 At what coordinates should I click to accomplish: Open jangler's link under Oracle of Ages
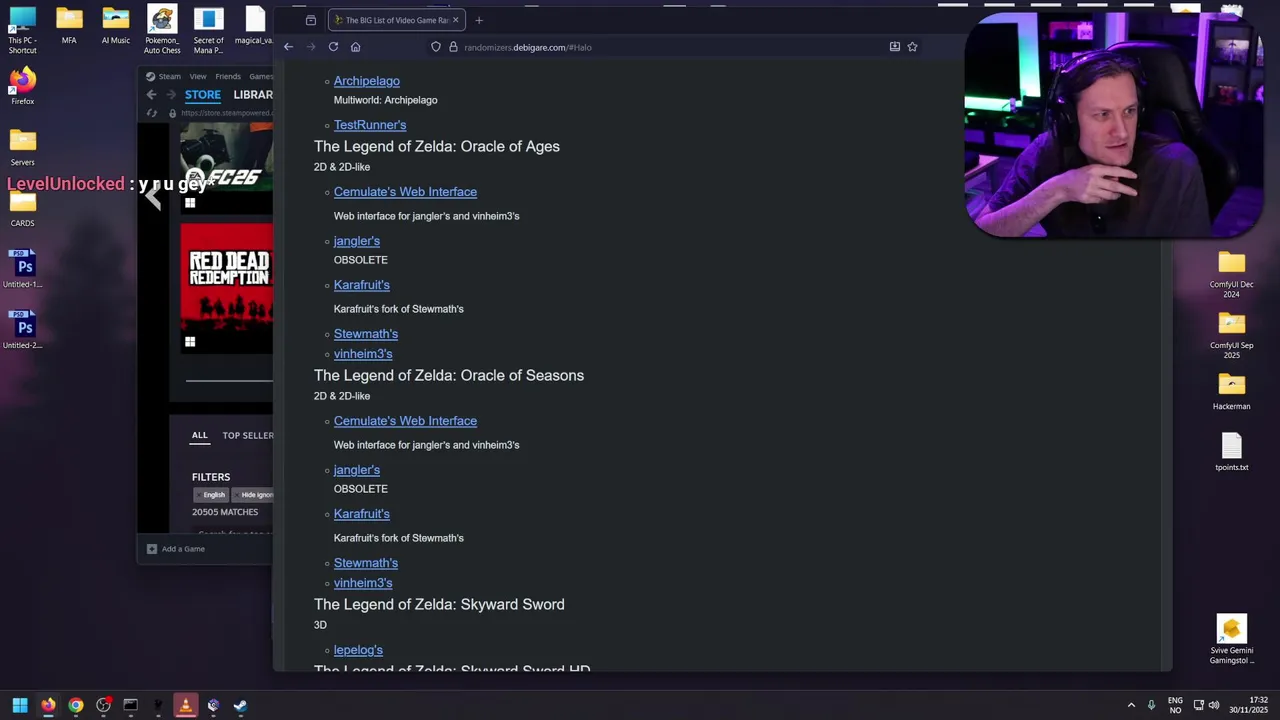click(x=357, y=241)
